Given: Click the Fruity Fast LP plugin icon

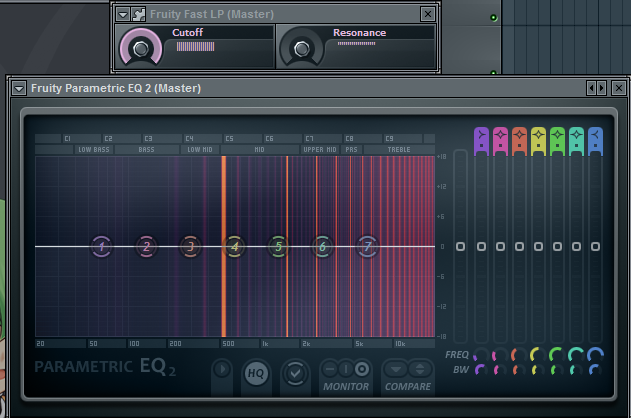Looking at the screenshot, I should click(139, 14).
